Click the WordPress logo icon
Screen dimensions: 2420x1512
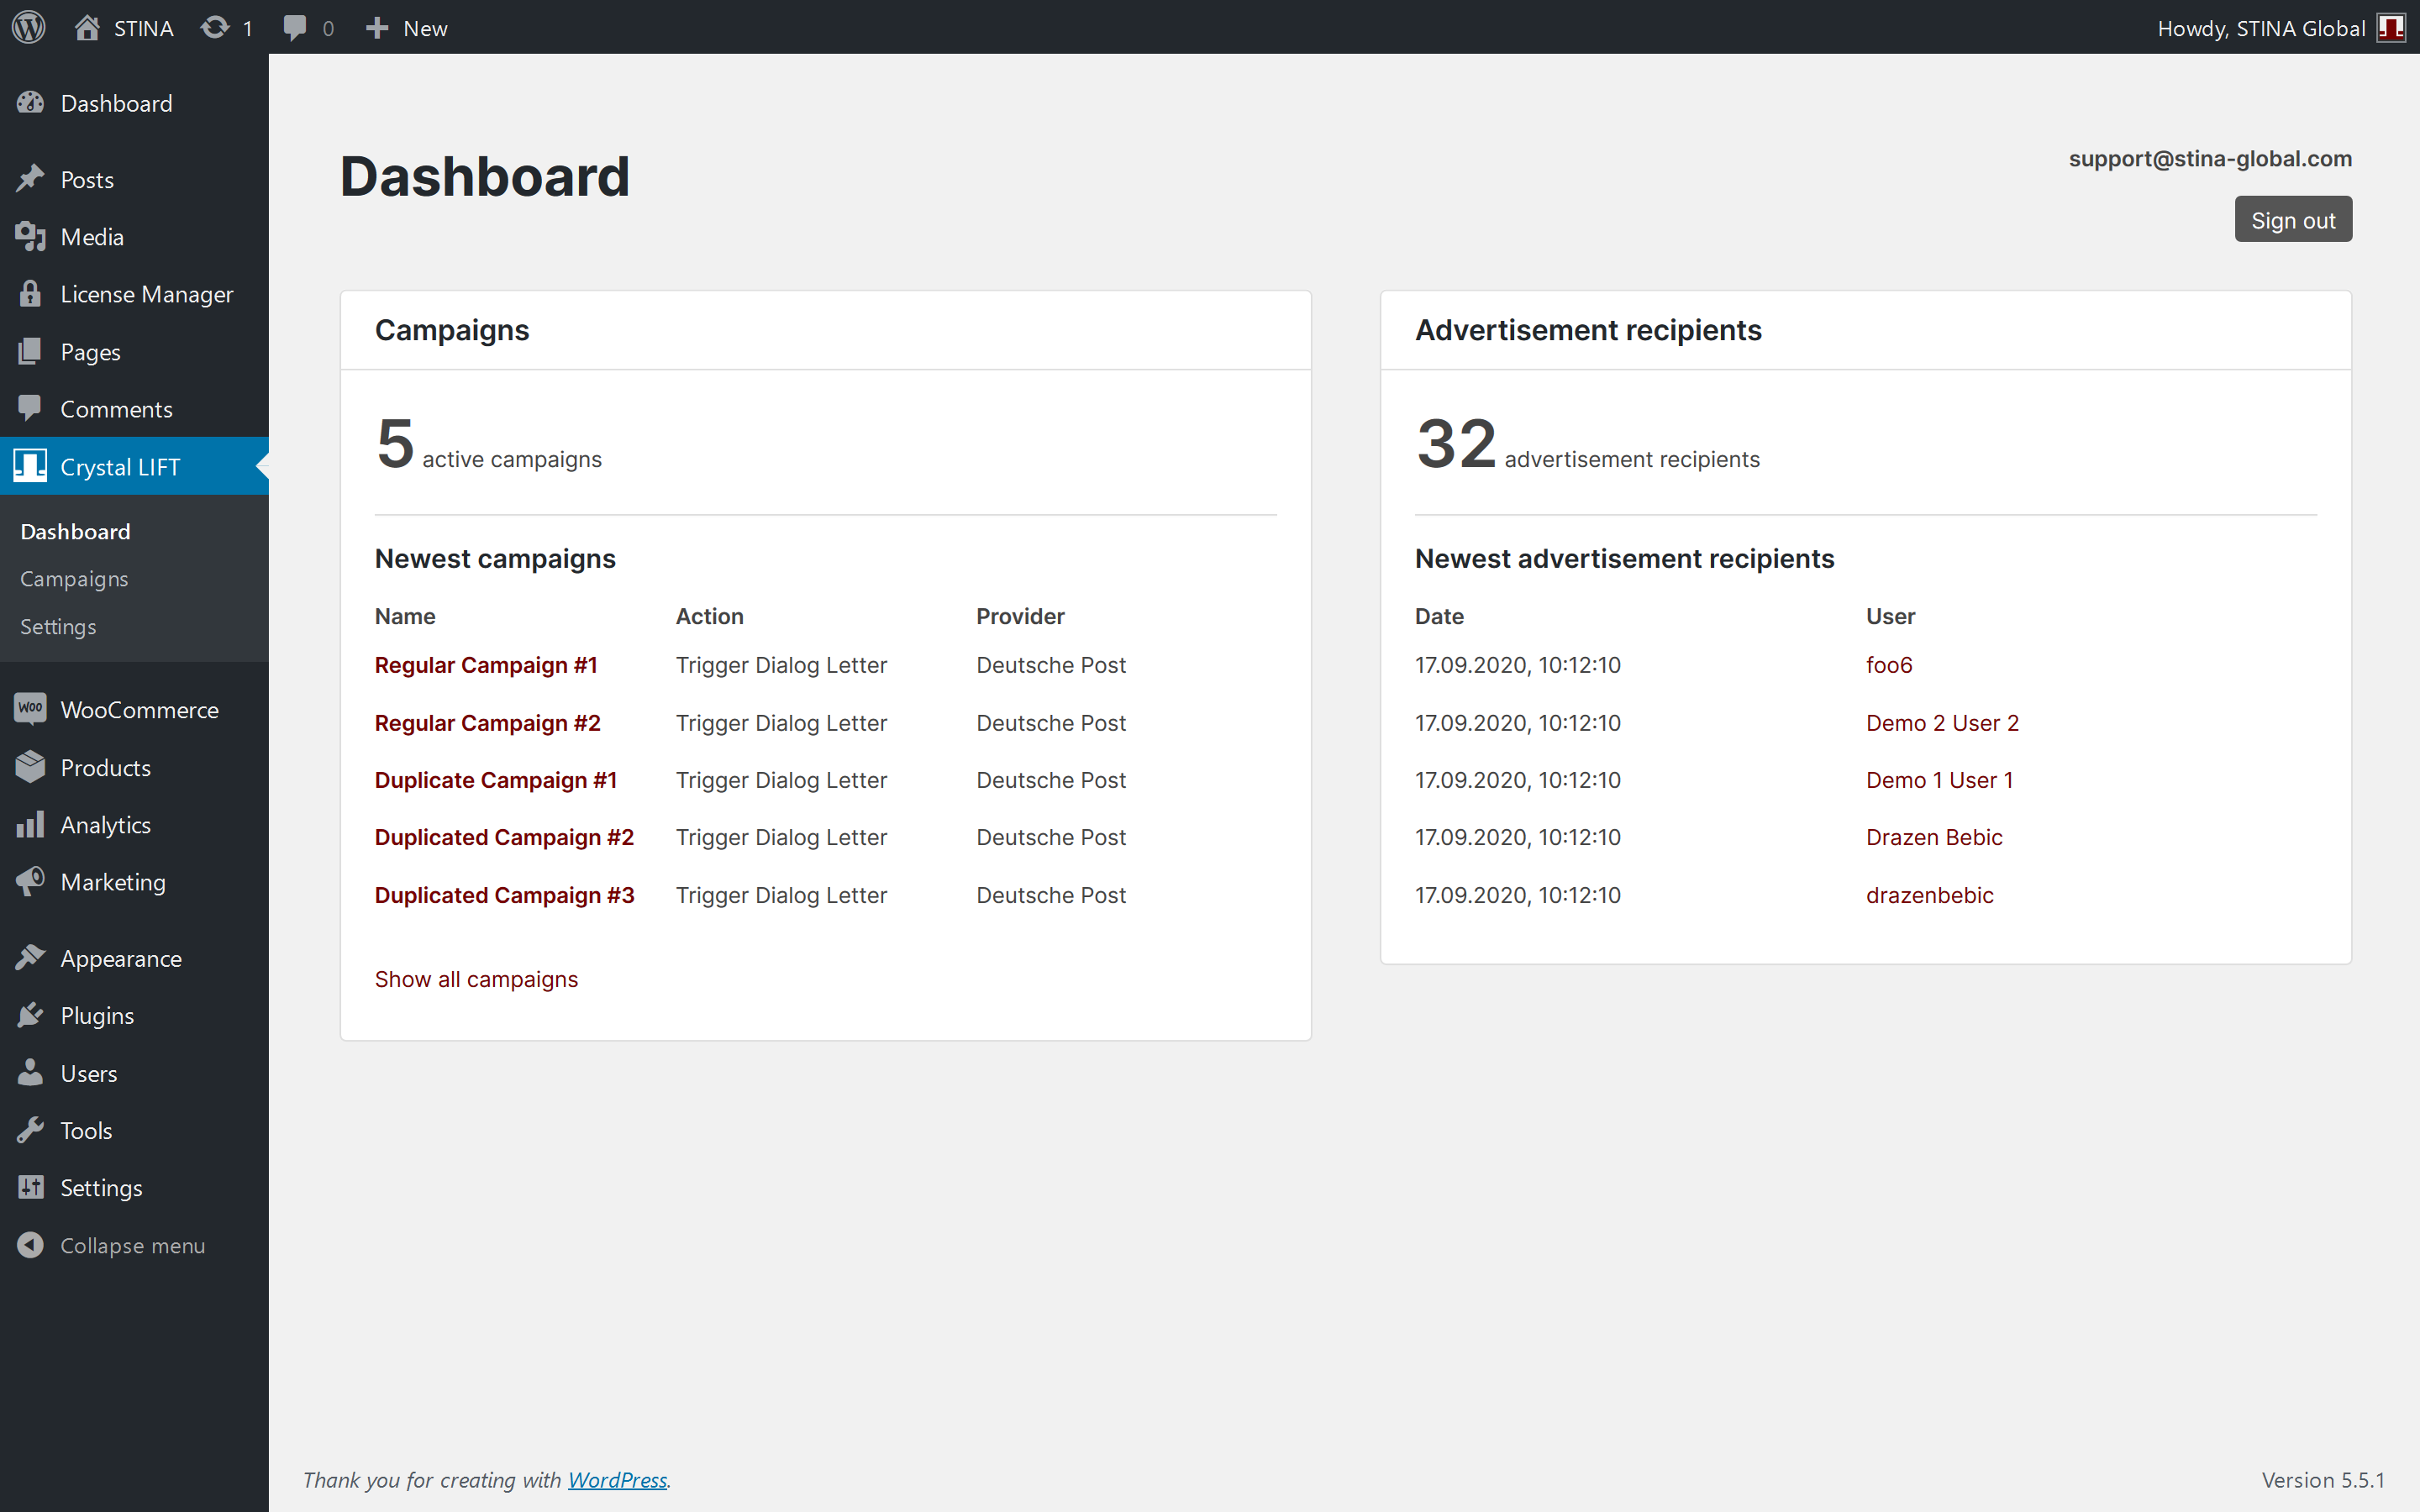[x=29, y=27]
